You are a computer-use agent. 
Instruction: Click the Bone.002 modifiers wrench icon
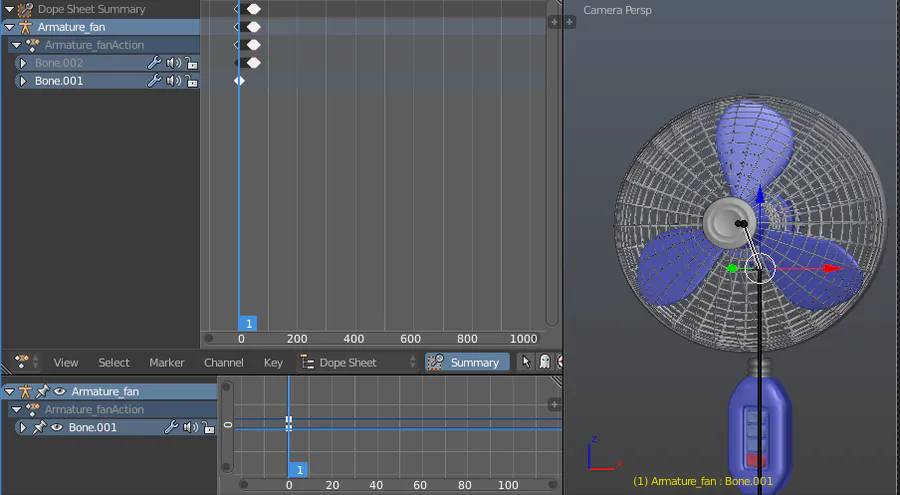coord(154,63)
